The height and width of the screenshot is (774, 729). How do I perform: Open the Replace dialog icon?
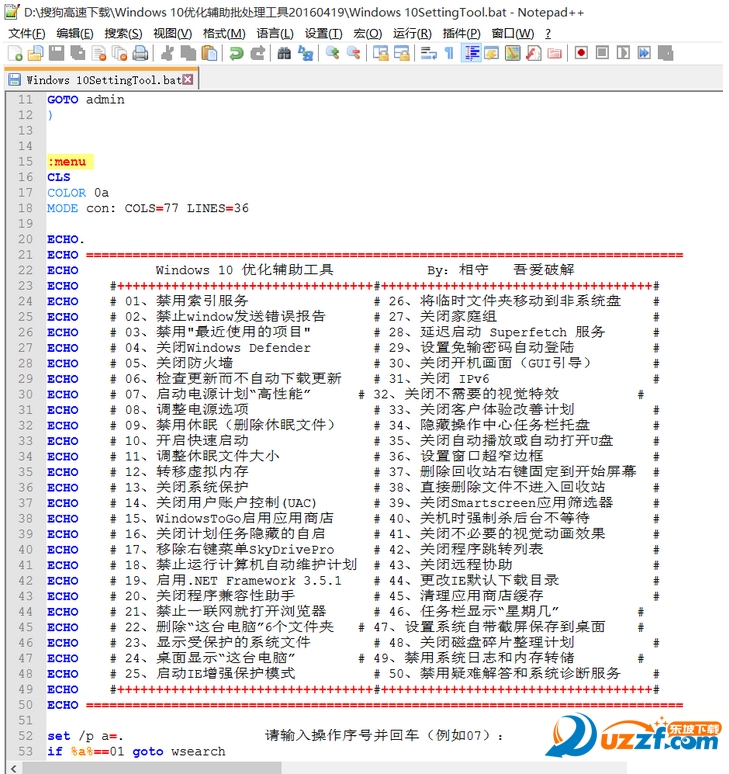click(x=305, y=53)
